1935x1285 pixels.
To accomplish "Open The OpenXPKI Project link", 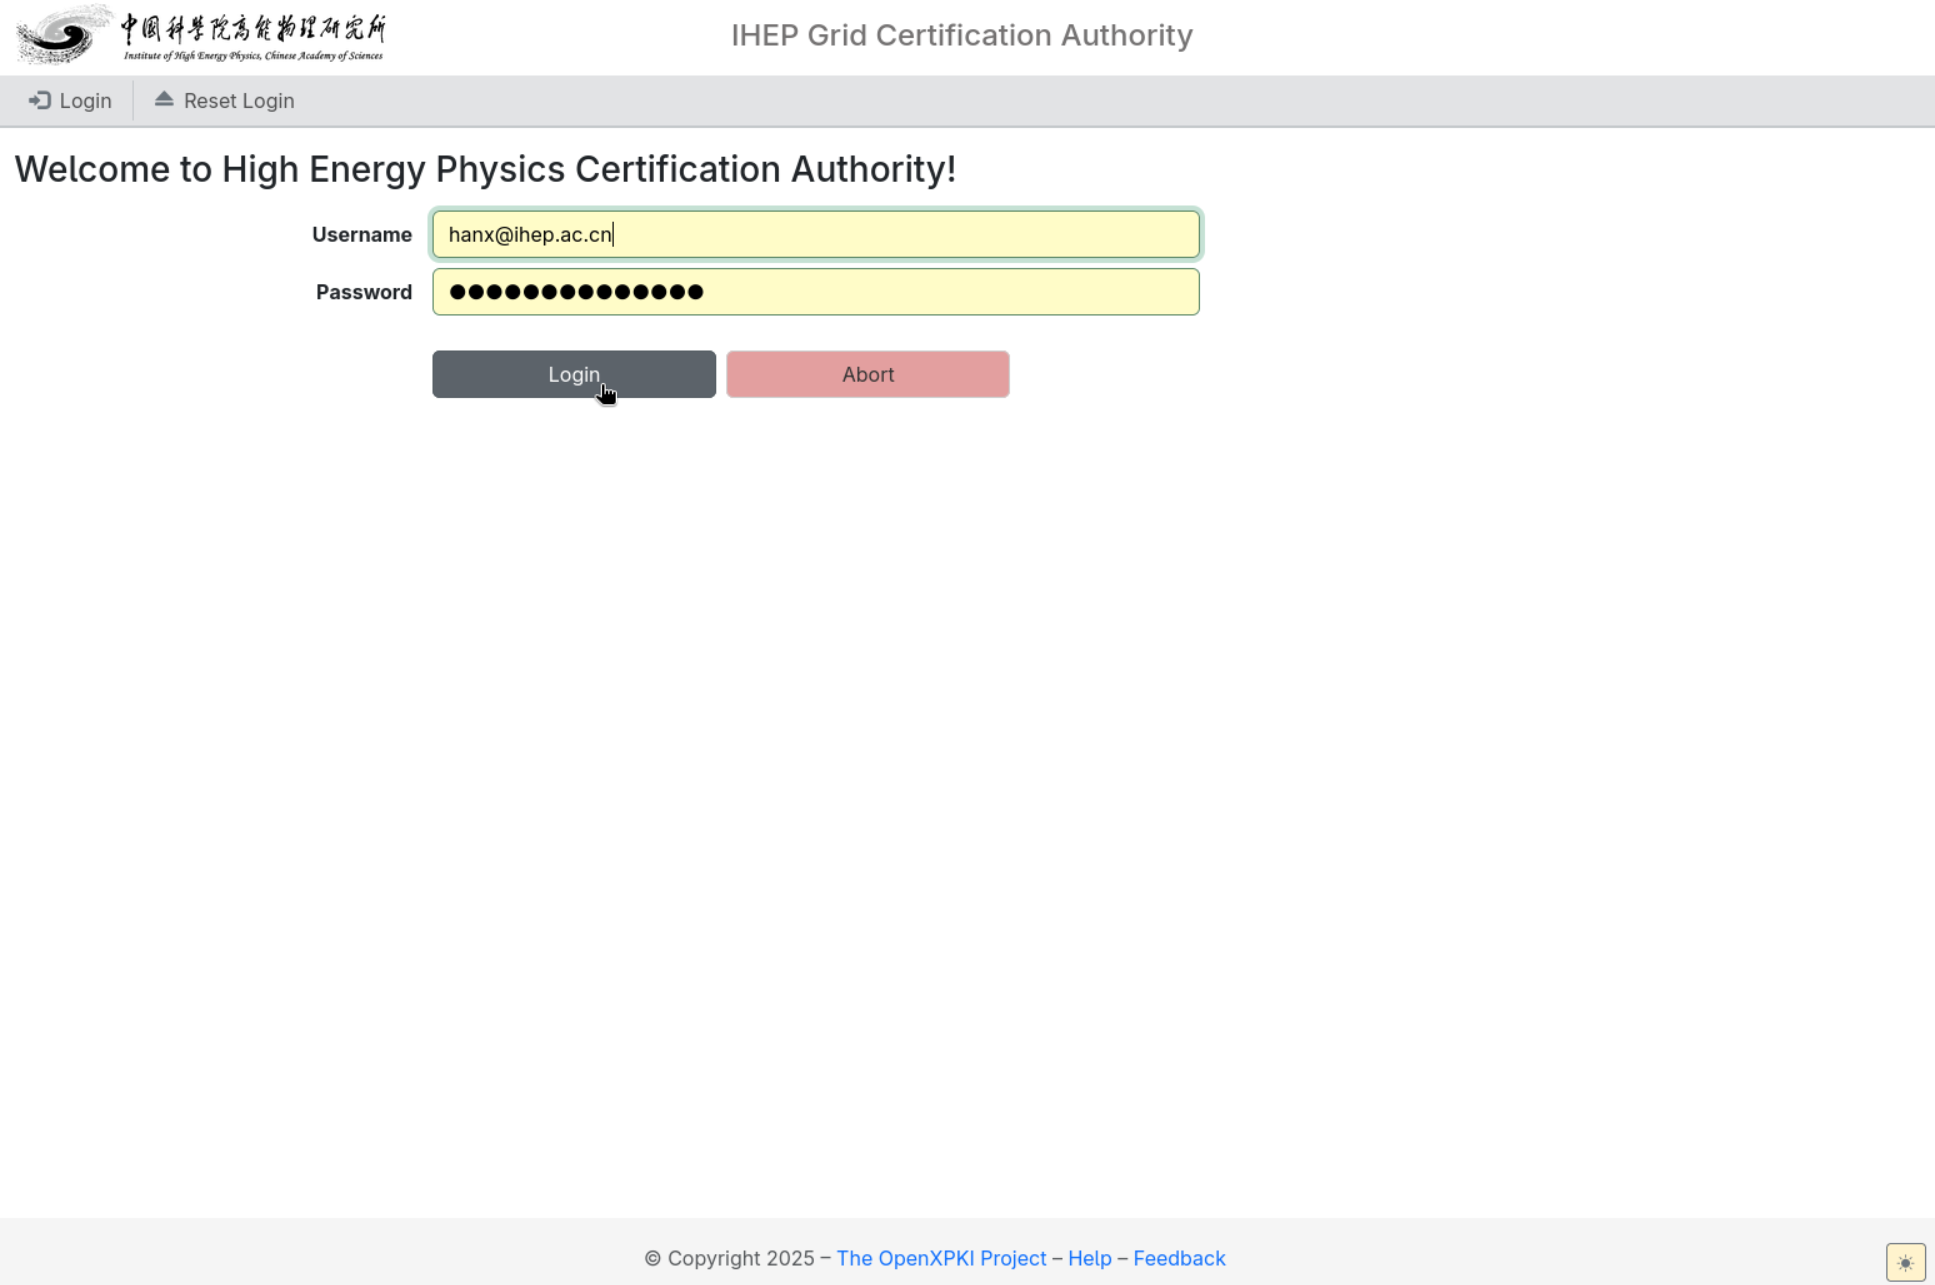I will [941, 1258].
